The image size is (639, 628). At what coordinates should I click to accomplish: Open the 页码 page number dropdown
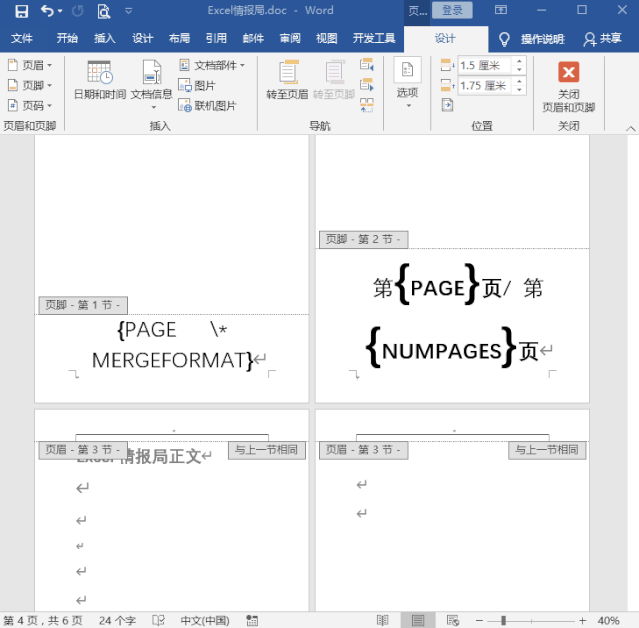(30, 106)
